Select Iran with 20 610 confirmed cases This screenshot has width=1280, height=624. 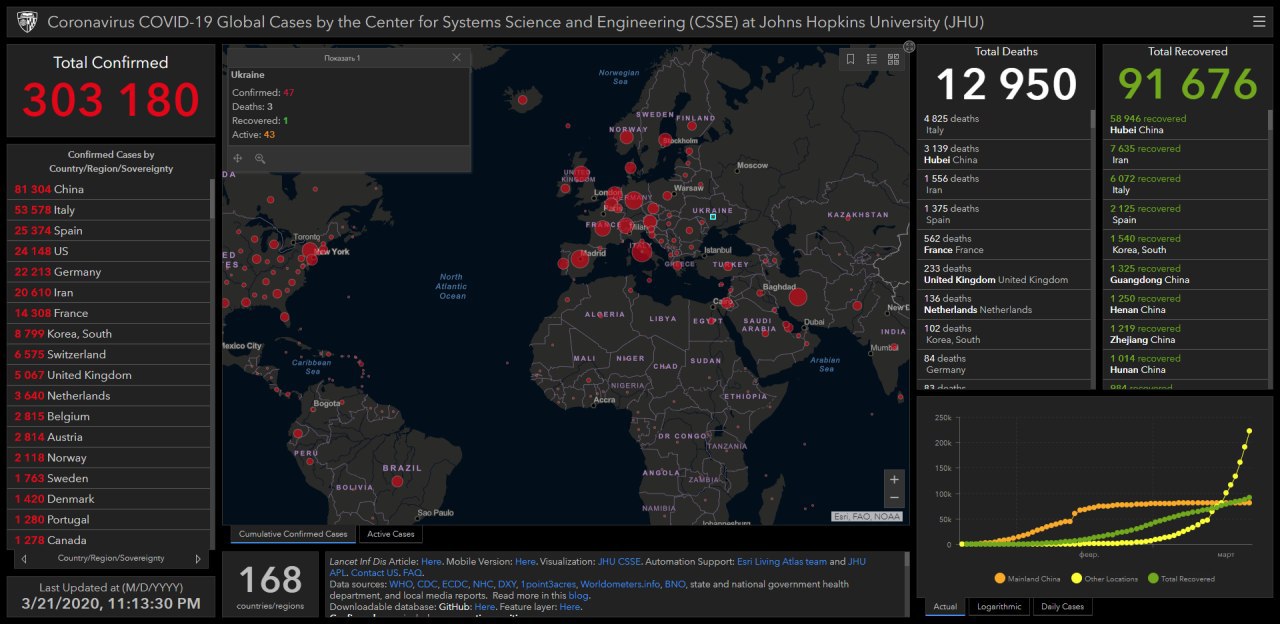(x=110, y=293)
